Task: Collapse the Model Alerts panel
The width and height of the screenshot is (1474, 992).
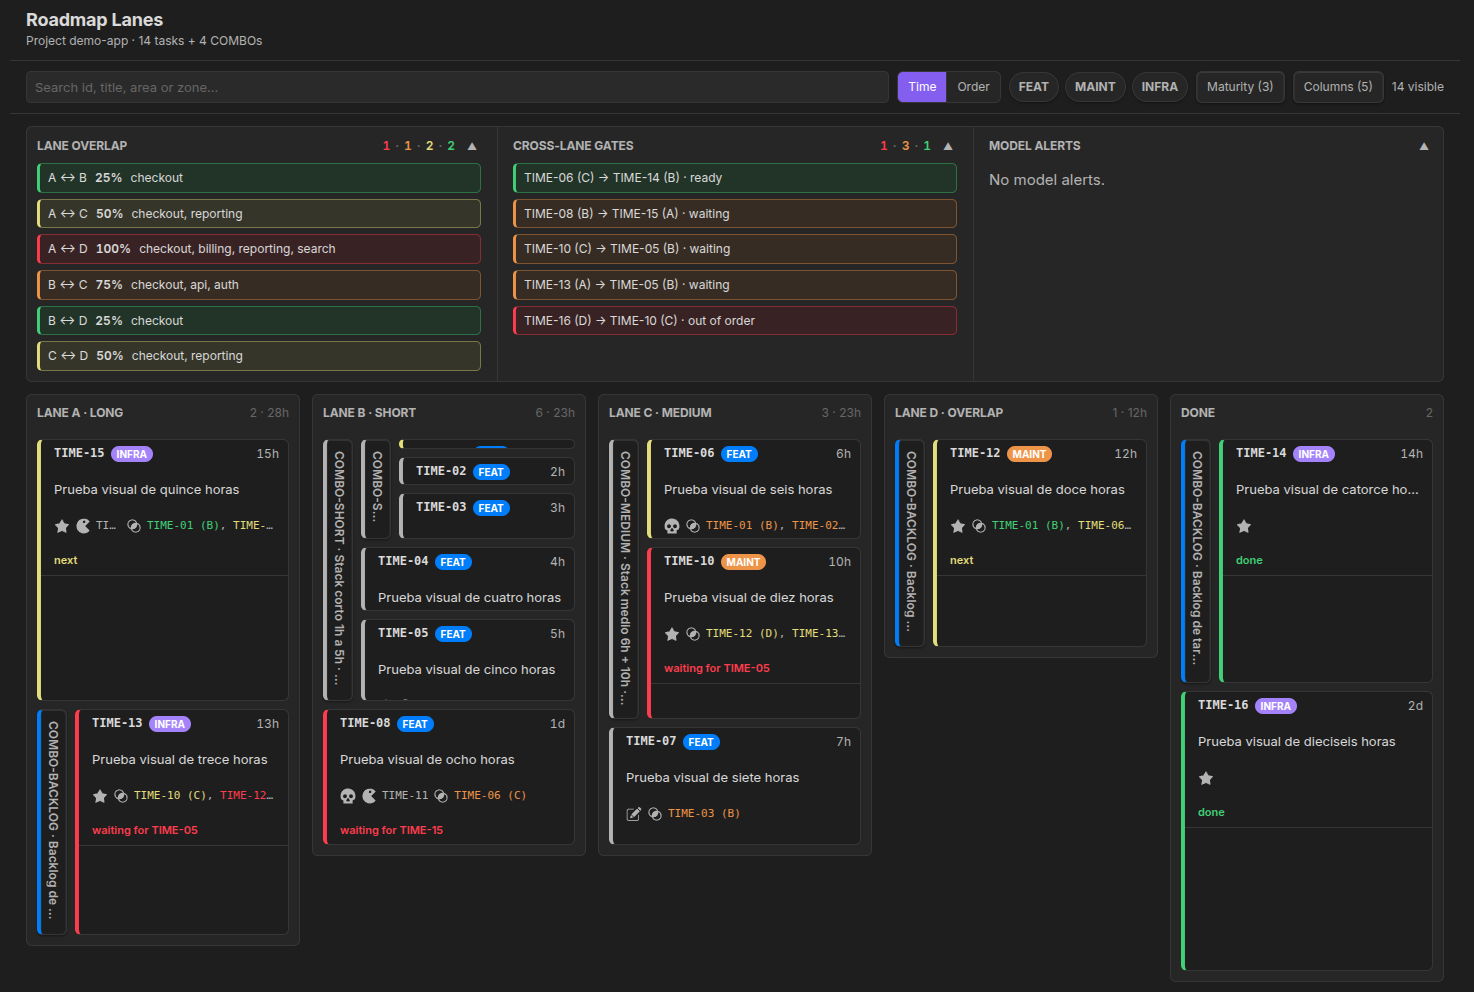Action: 1424,146
